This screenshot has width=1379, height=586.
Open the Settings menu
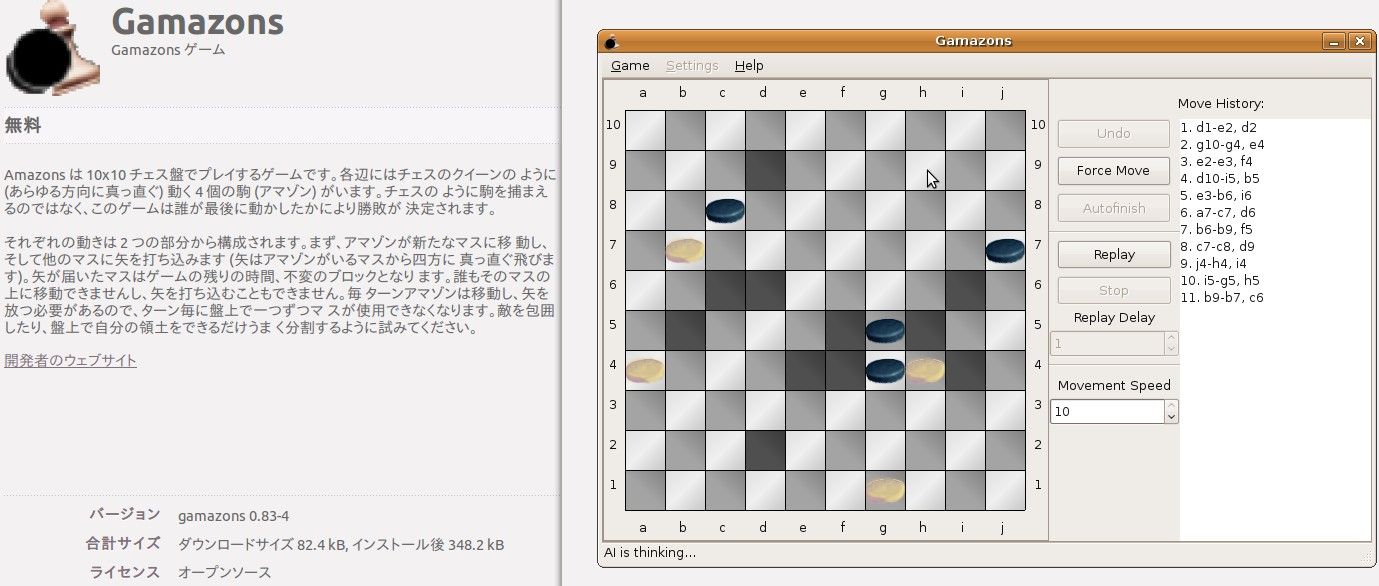point(692,66)
